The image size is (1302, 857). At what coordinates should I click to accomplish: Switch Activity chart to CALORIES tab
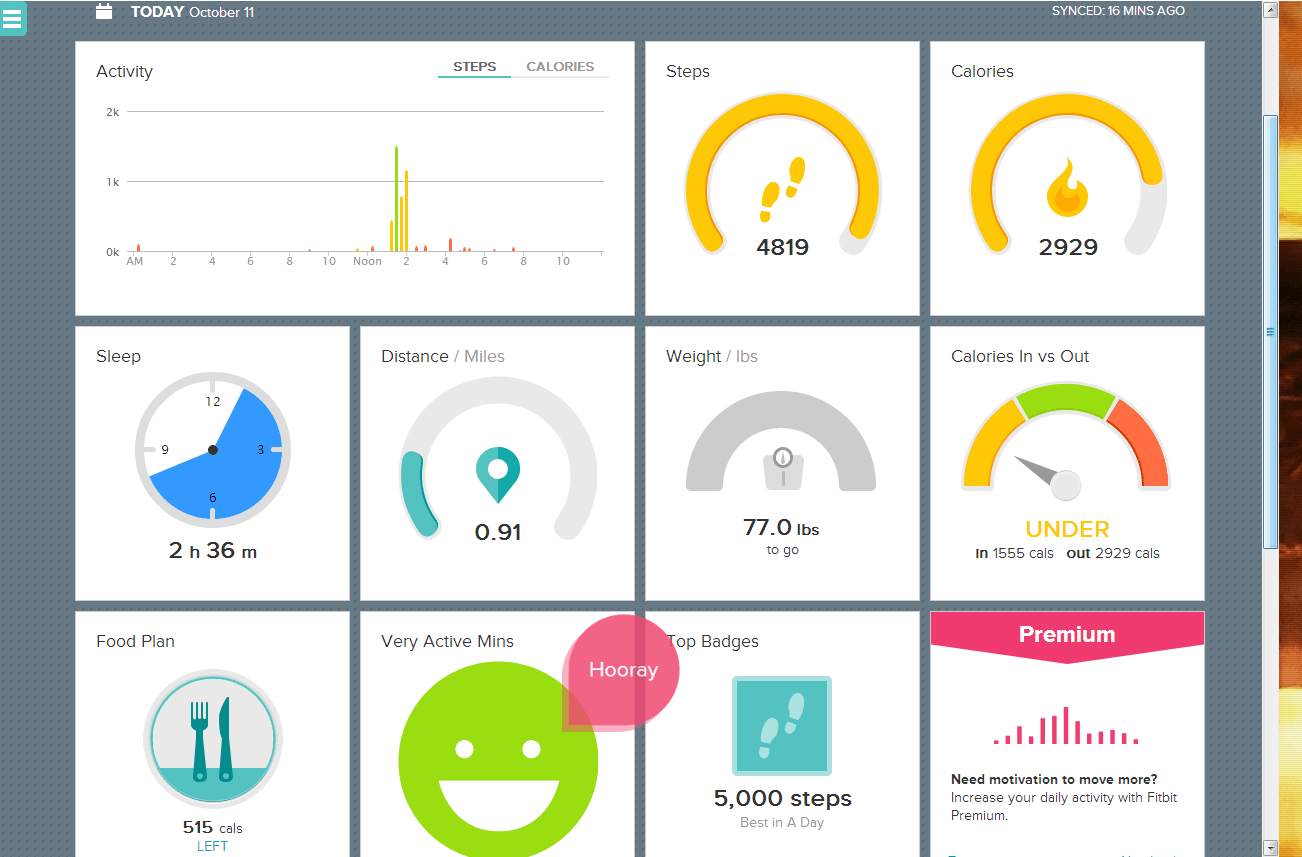click(560, 67)
